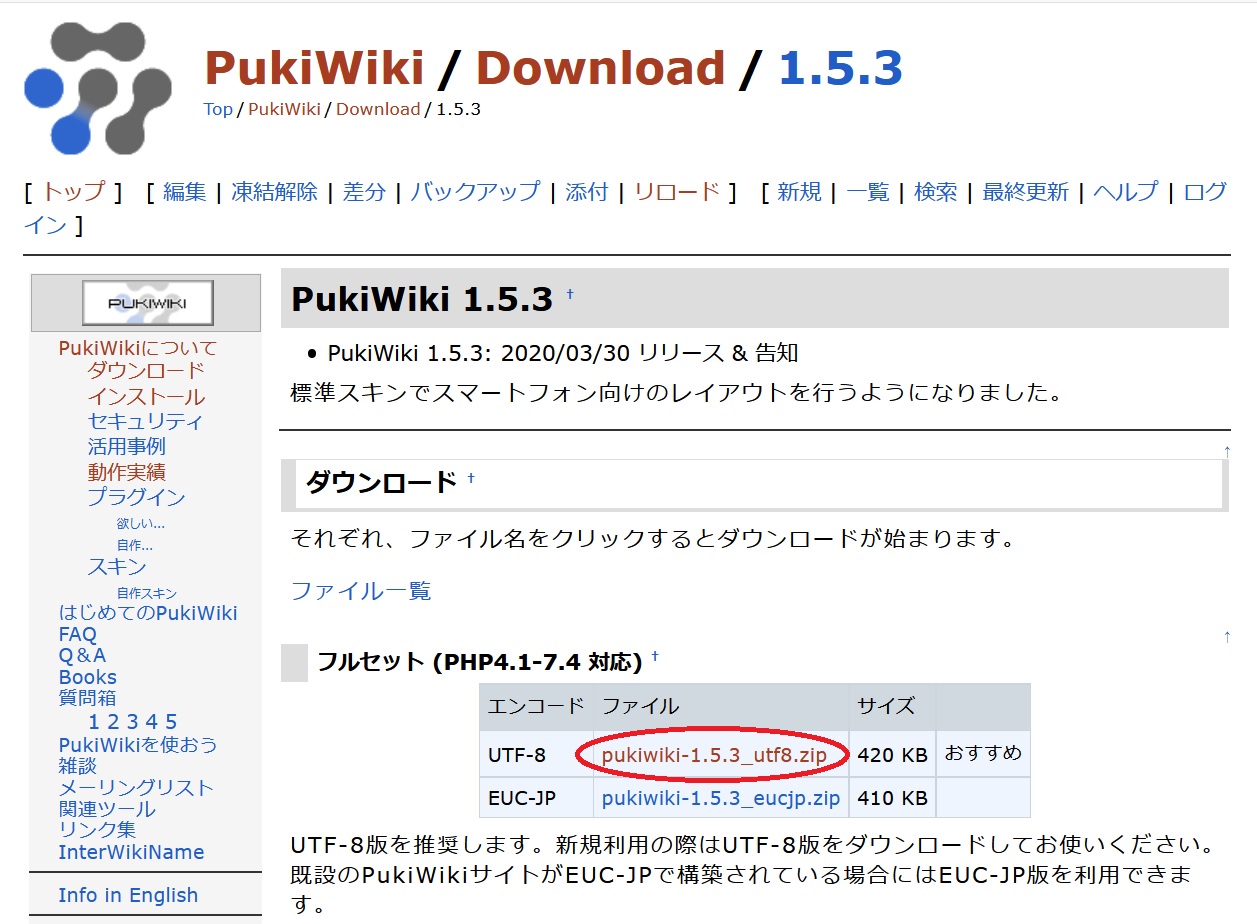Open リンク集 in the sidebar
Image resolution: width=1257 pixels, height=924 pixels.
96,830
